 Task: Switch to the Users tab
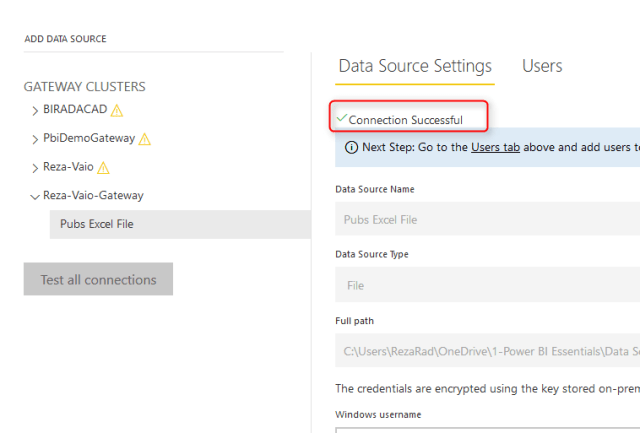click(x=542, y=66)
